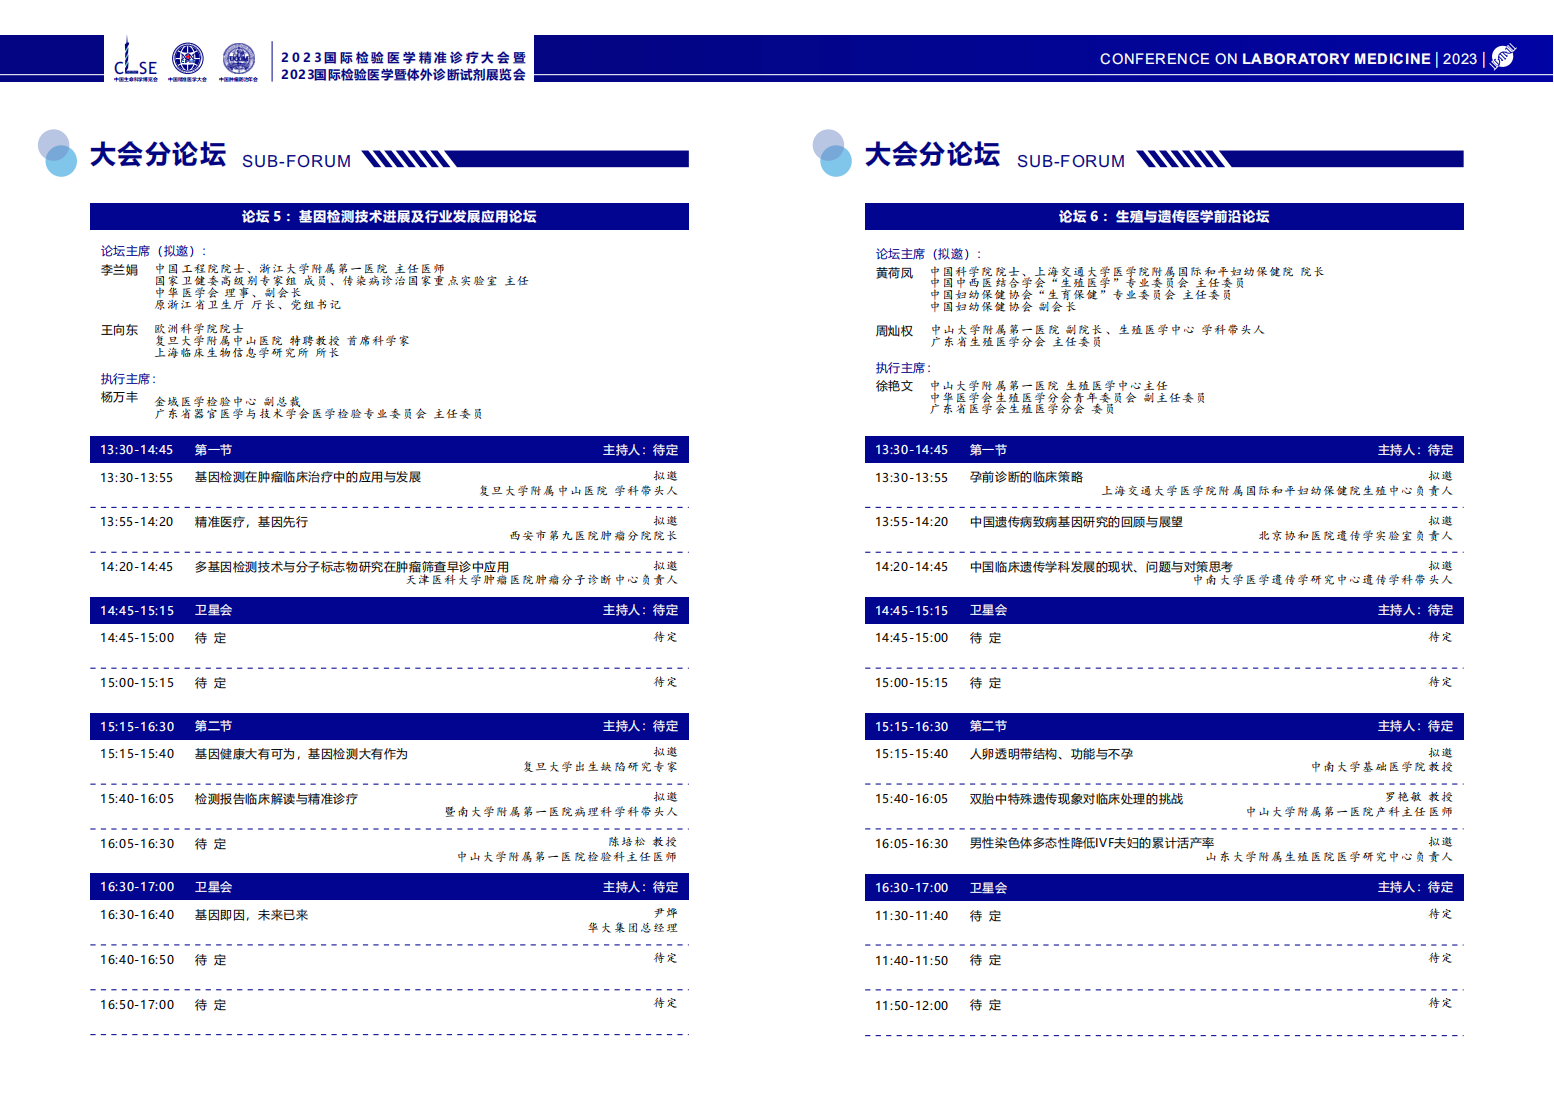Click the third circular UCOM emblem logo
This screenshot has height=1102, width=1554.
pos(238,59)
